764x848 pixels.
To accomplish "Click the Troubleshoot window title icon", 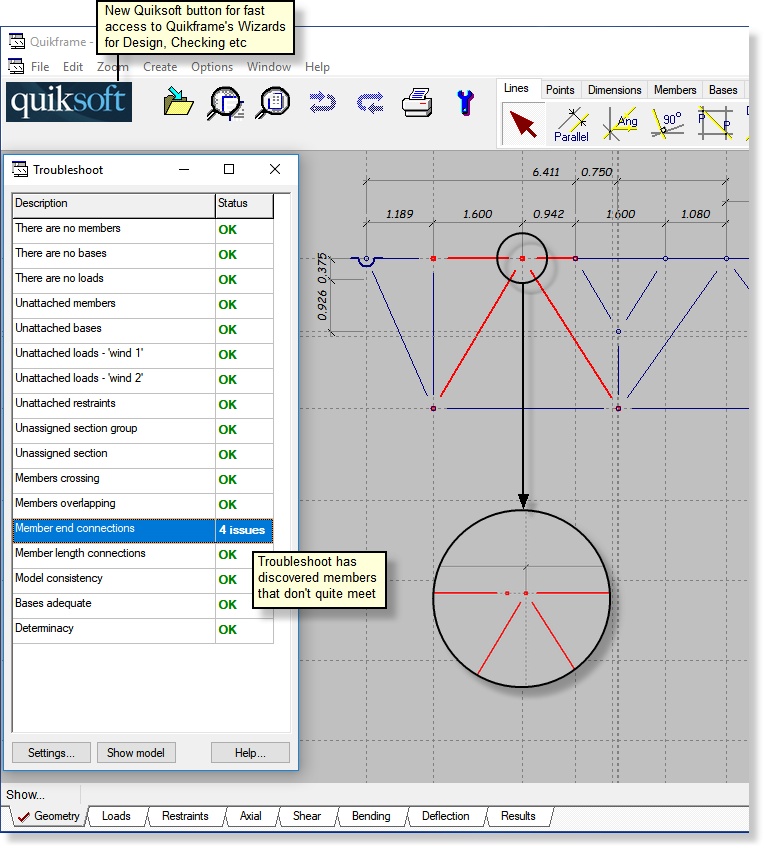I will coord(20,169).
